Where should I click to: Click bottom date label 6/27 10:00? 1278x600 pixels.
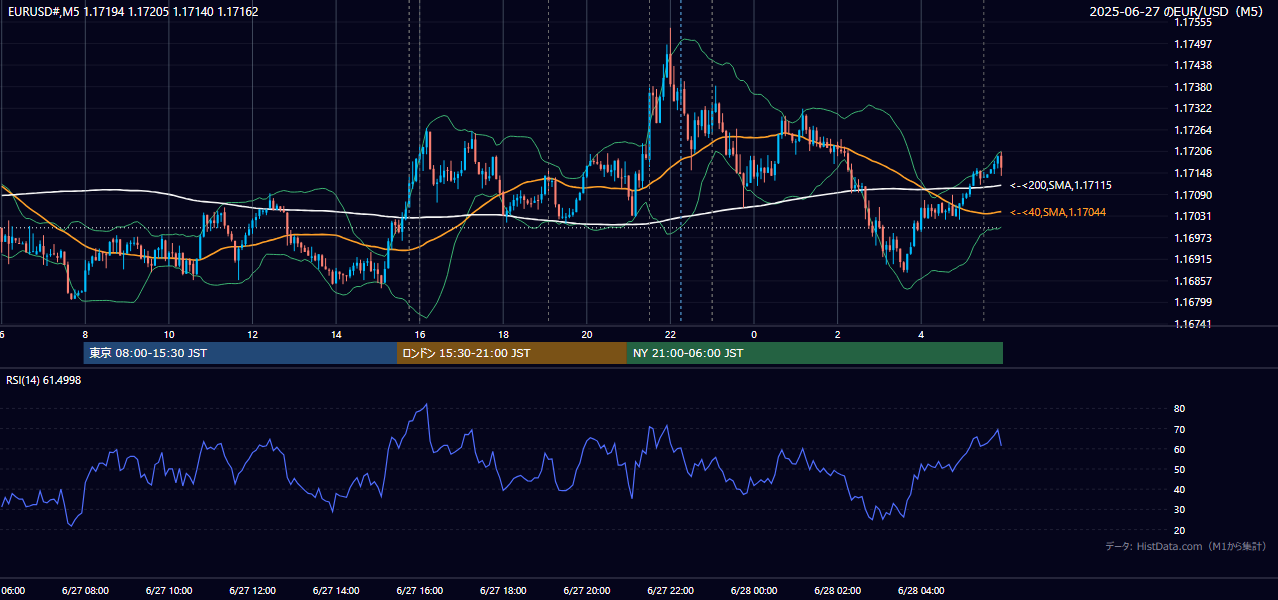tap(169, 590)
